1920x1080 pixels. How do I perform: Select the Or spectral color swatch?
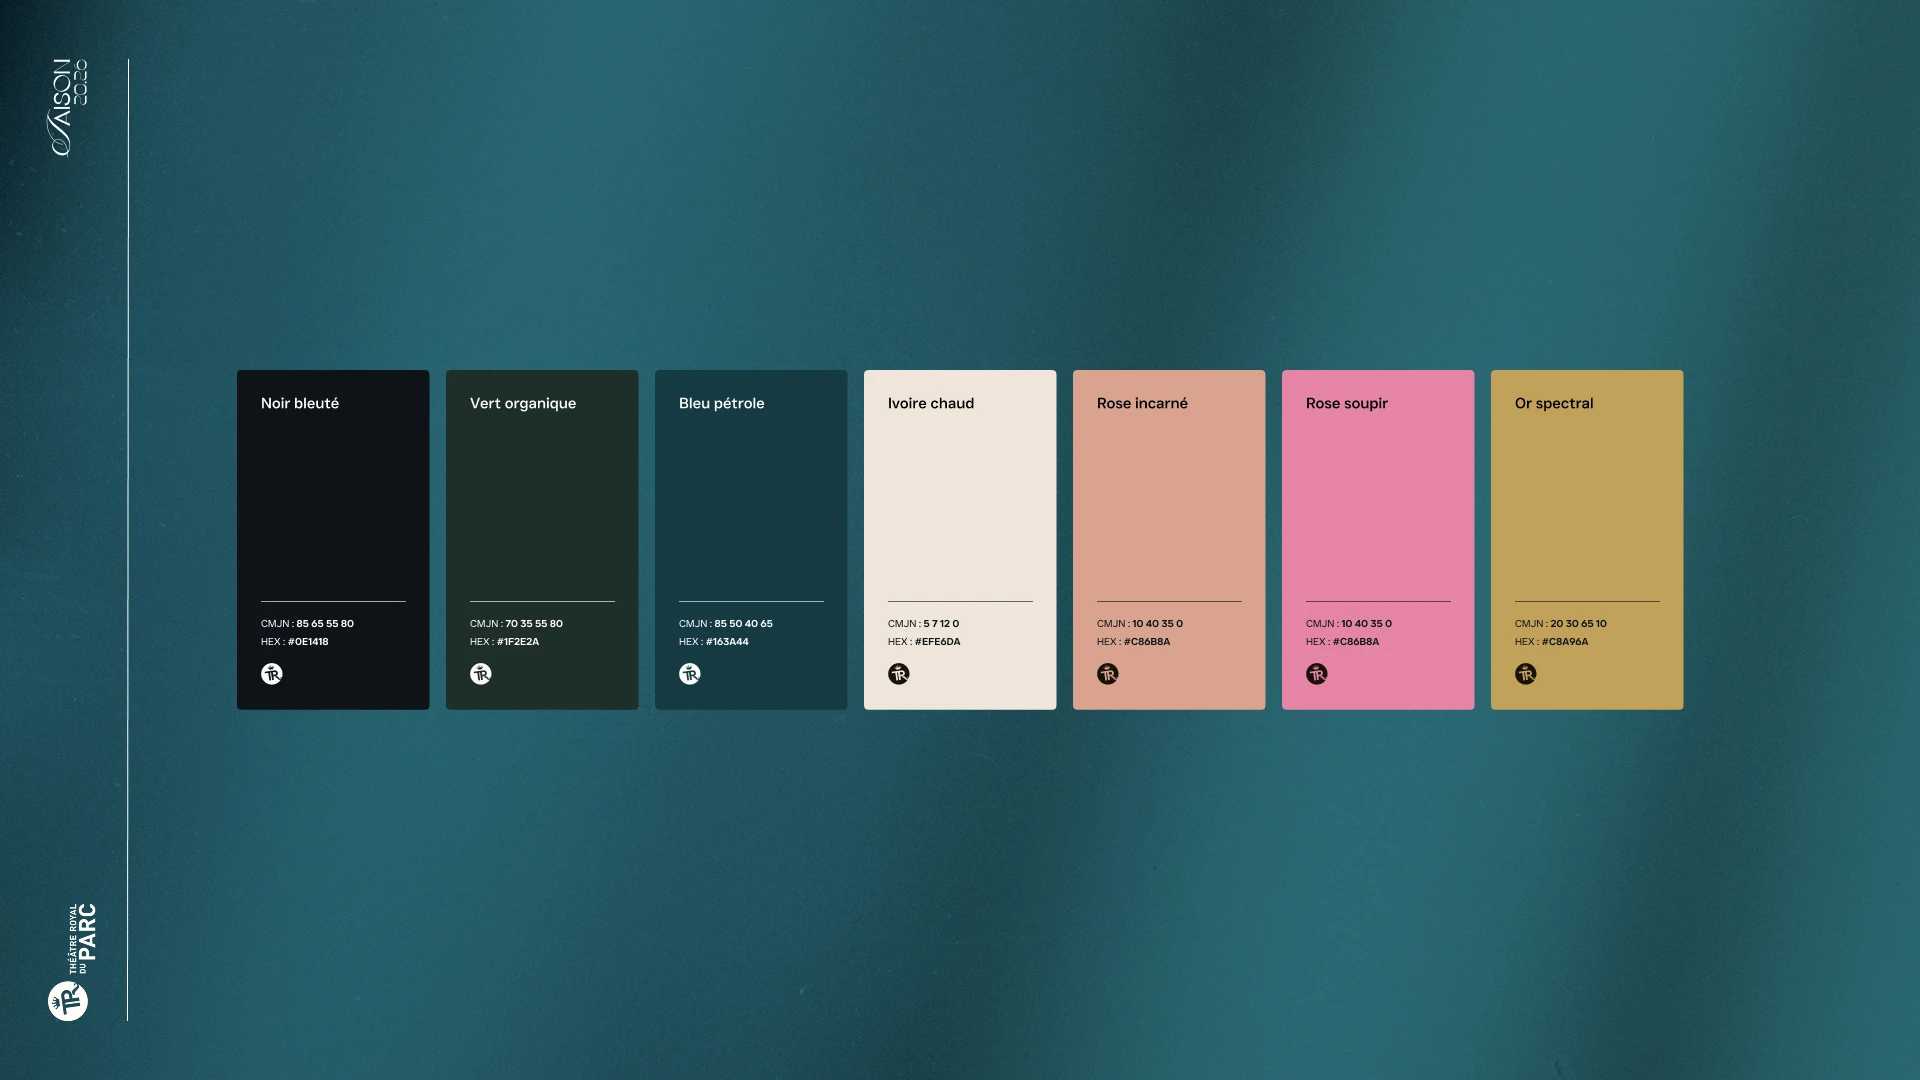coord(1587,500)
